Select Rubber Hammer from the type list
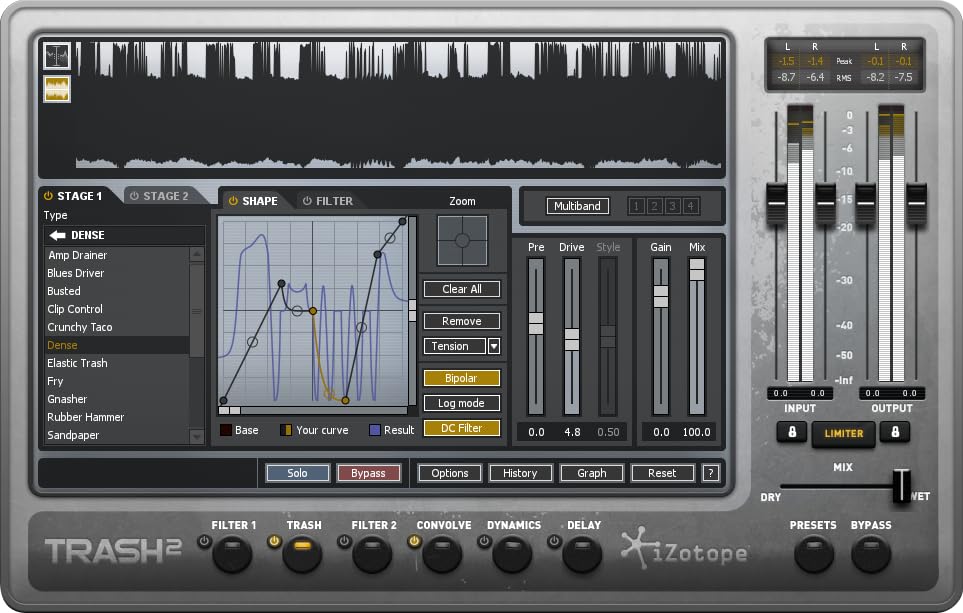963x613 pixels. click(86, 417)
